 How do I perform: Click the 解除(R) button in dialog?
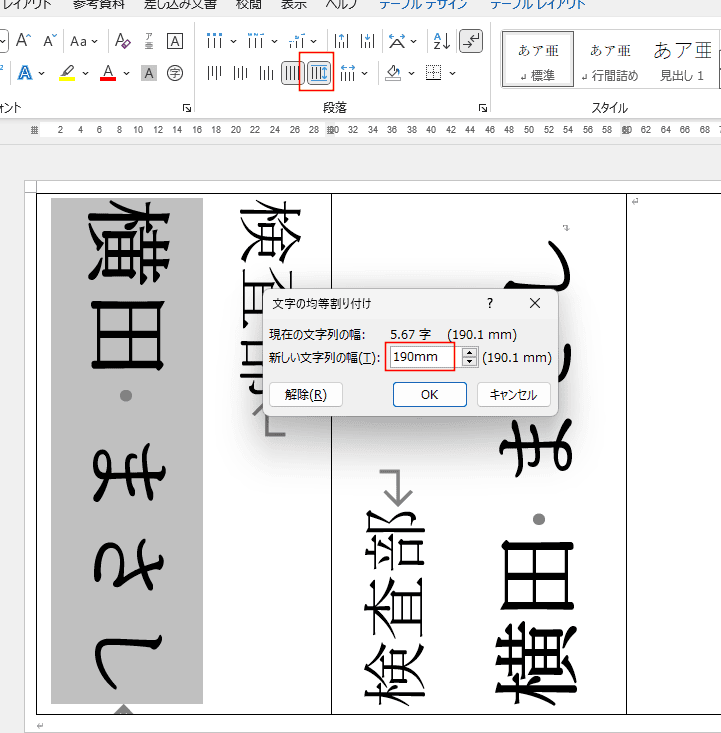point(306,395)
